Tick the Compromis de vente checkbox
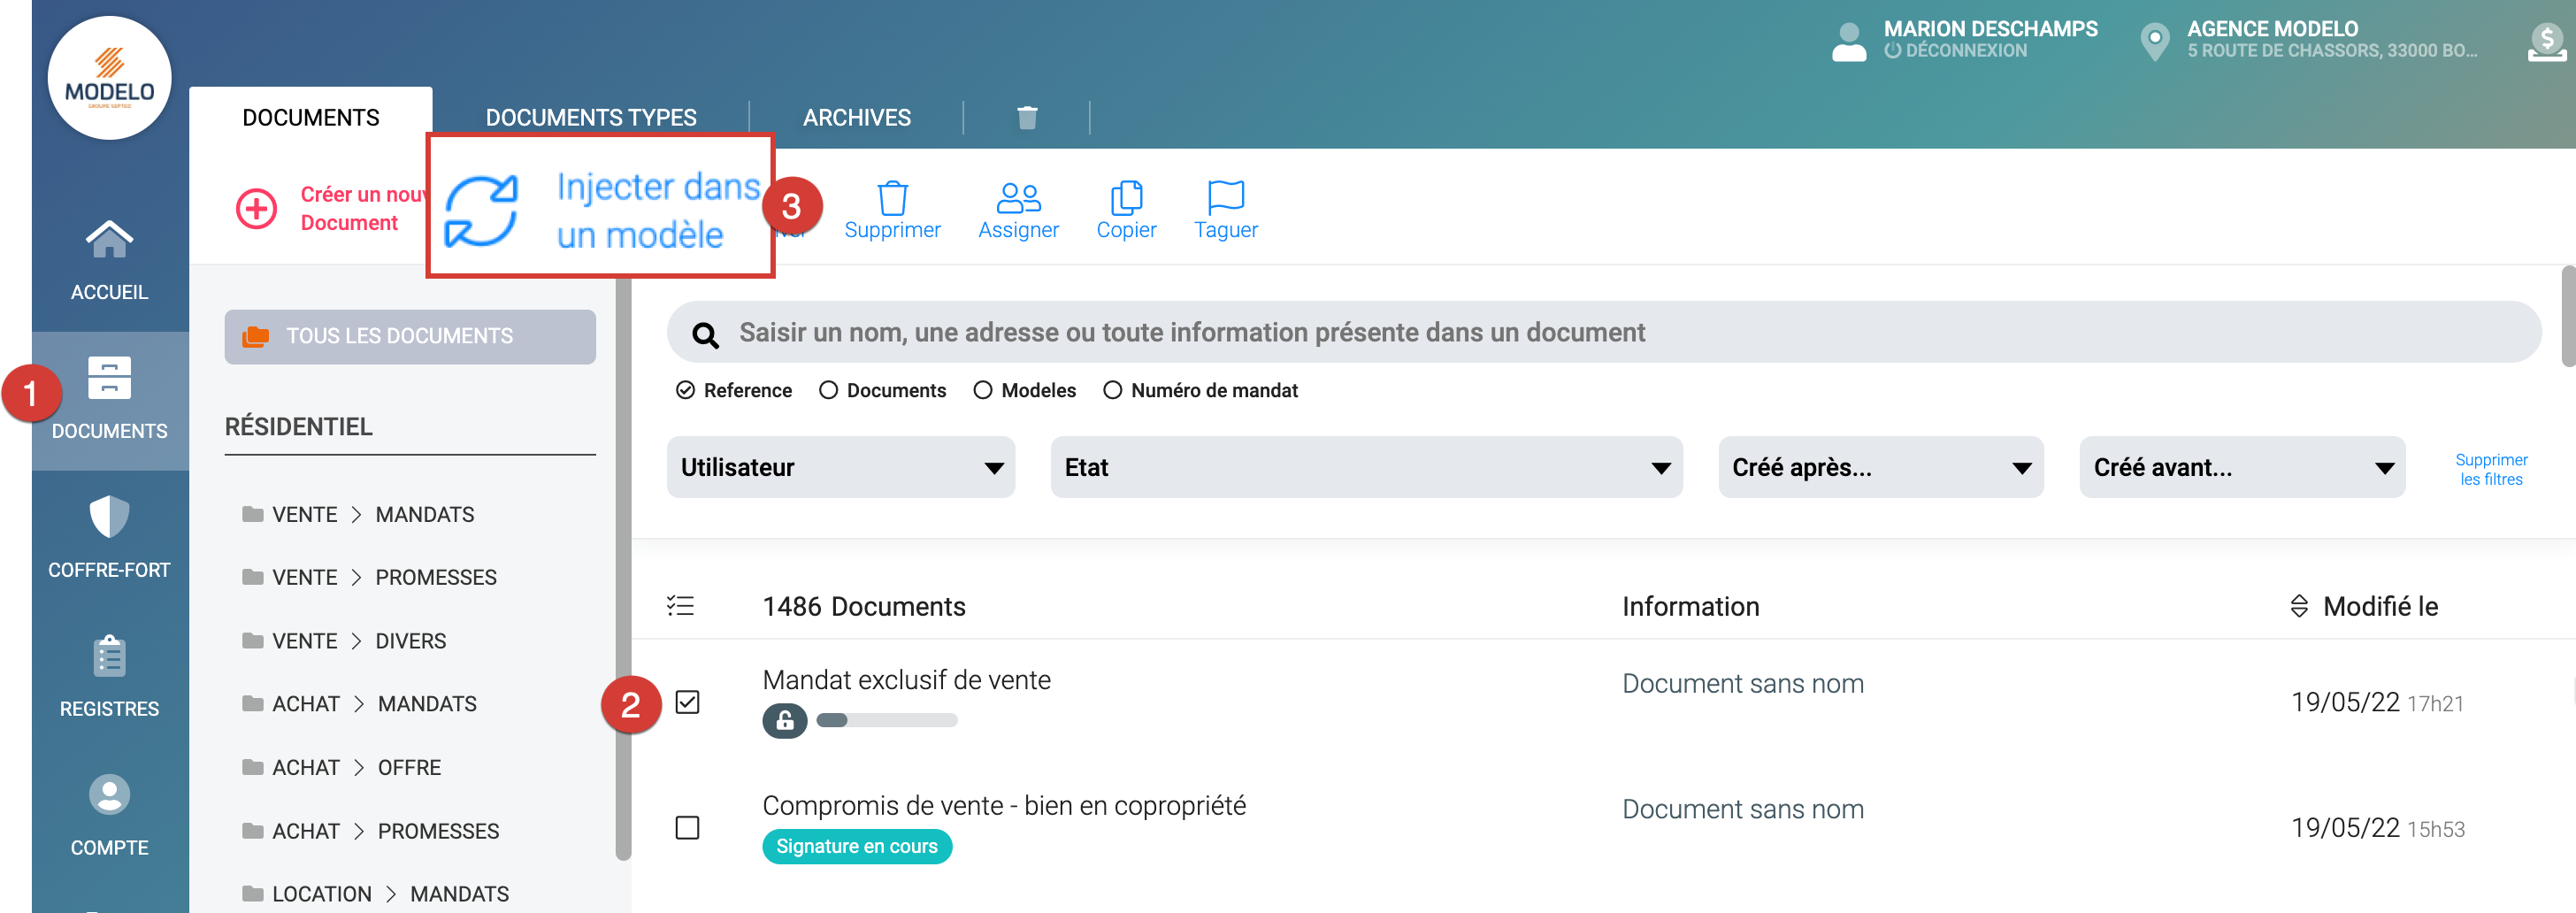2576x913 pixels. pos(687,828)
